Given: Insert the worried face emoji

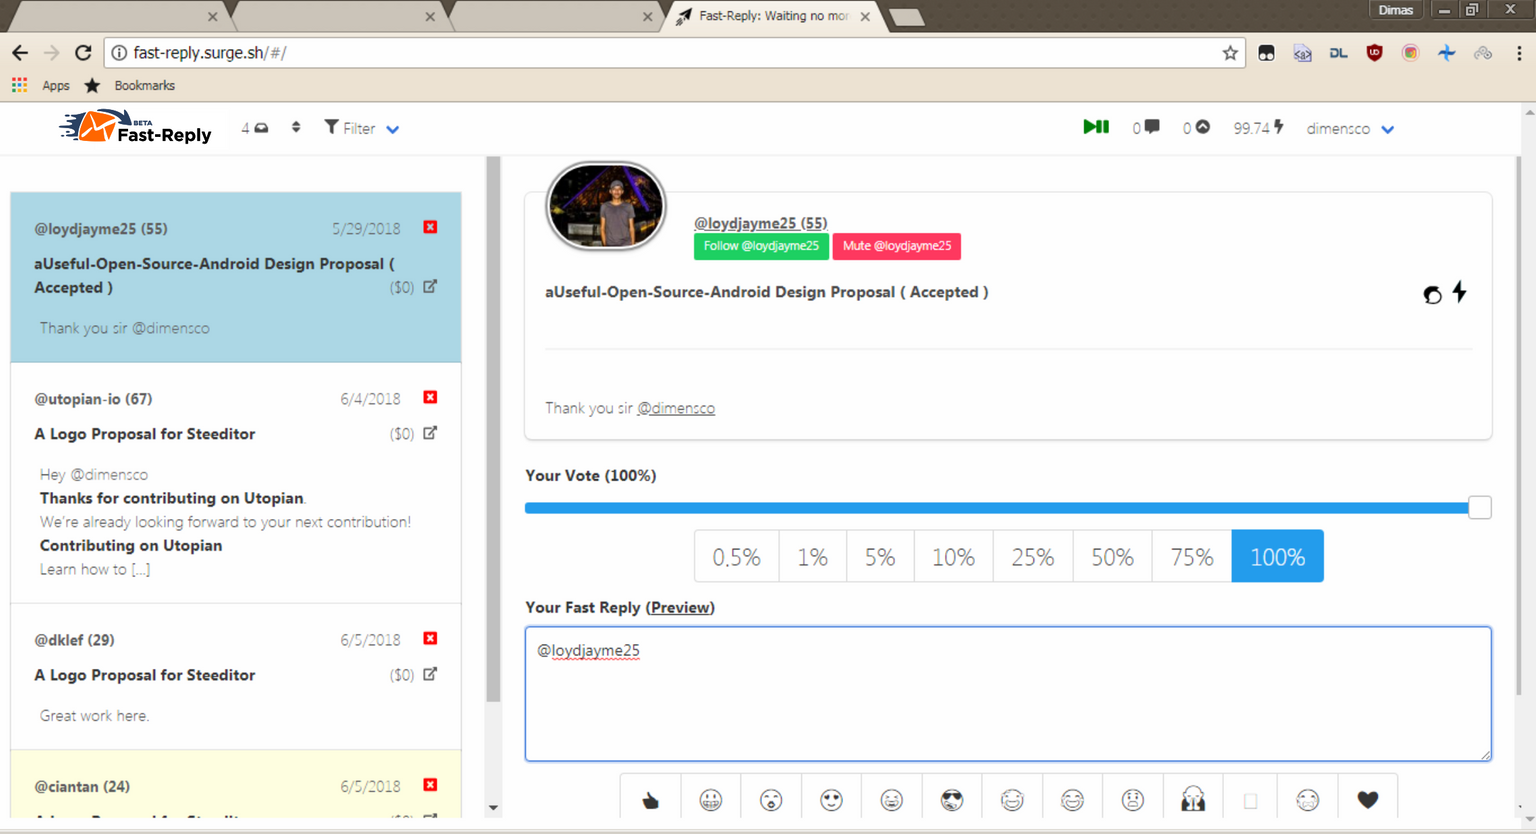Looking at the screenshot, I should coord(1132,800).
